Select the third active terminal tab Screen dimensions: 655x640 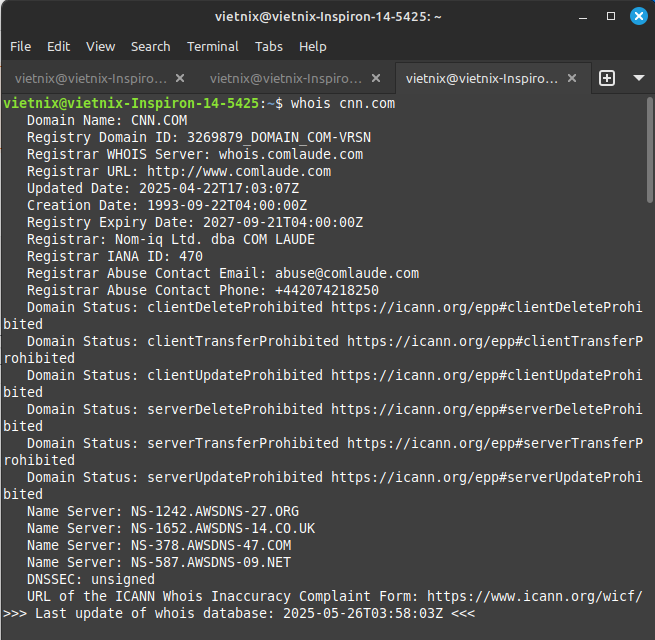click(x=482, y=78)
